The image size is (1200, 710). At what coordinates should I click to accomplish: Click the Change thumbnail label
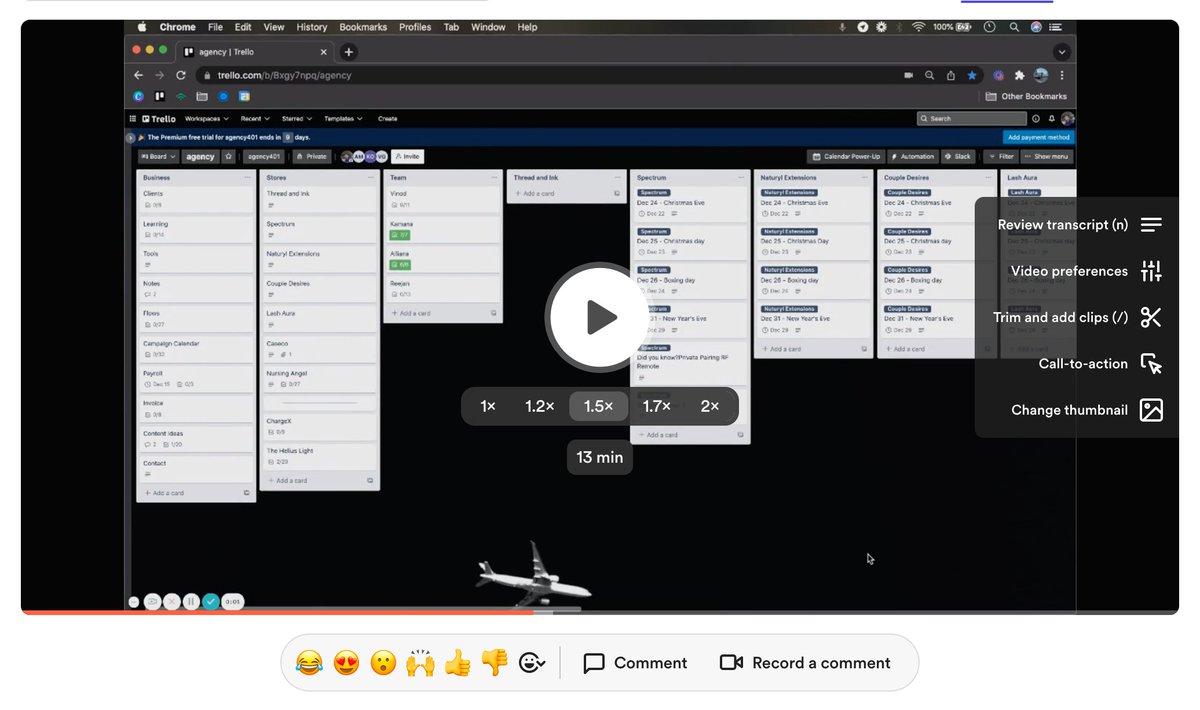pos(1069,410)
